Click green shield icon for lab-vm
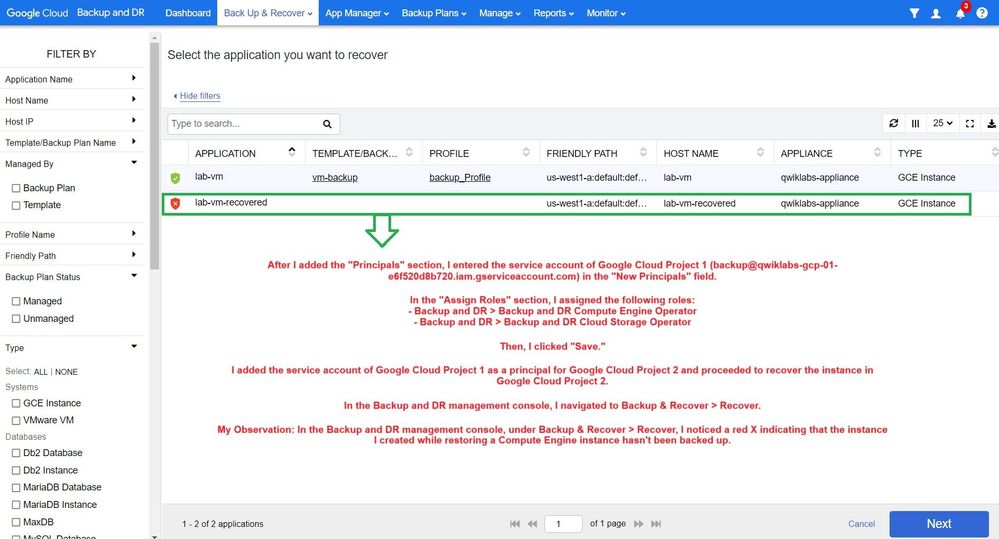Image resolution: width=999 pixels, height=539 pixels. 175,178
